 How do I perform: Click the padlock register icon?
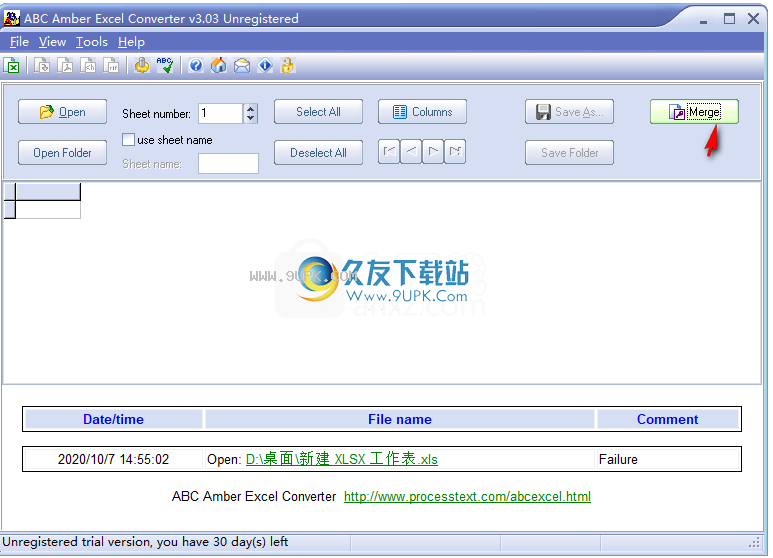(288, 65)
